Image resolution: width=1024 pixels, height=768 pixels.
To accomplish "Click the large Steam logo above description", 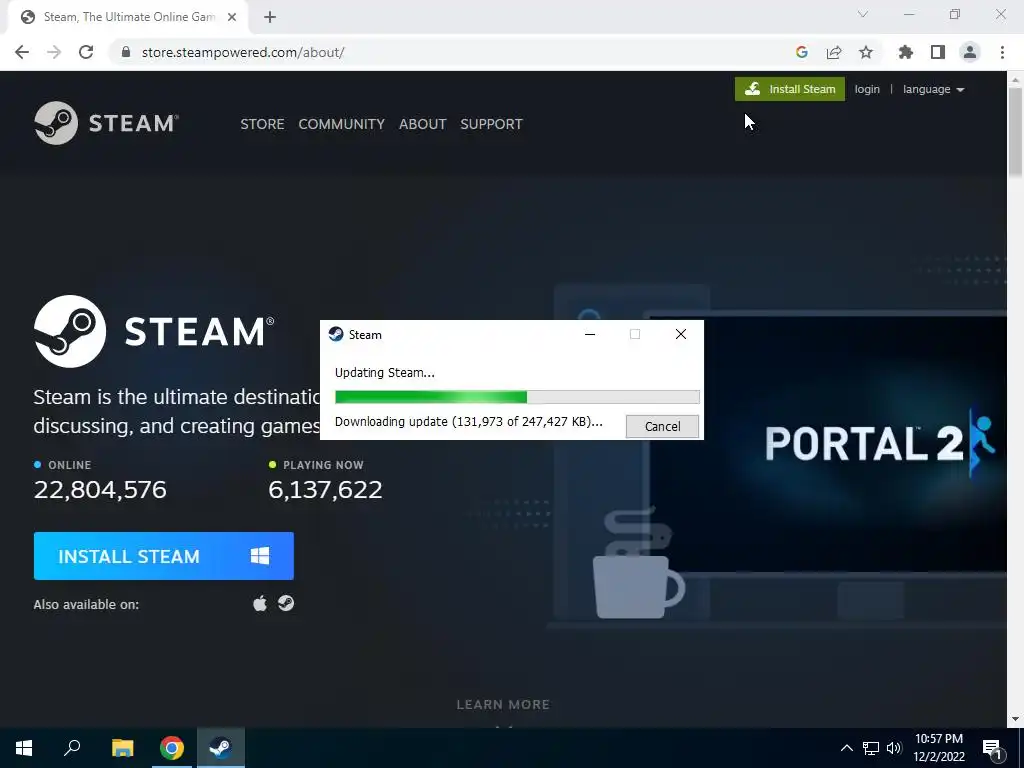I will click(154, 331).
